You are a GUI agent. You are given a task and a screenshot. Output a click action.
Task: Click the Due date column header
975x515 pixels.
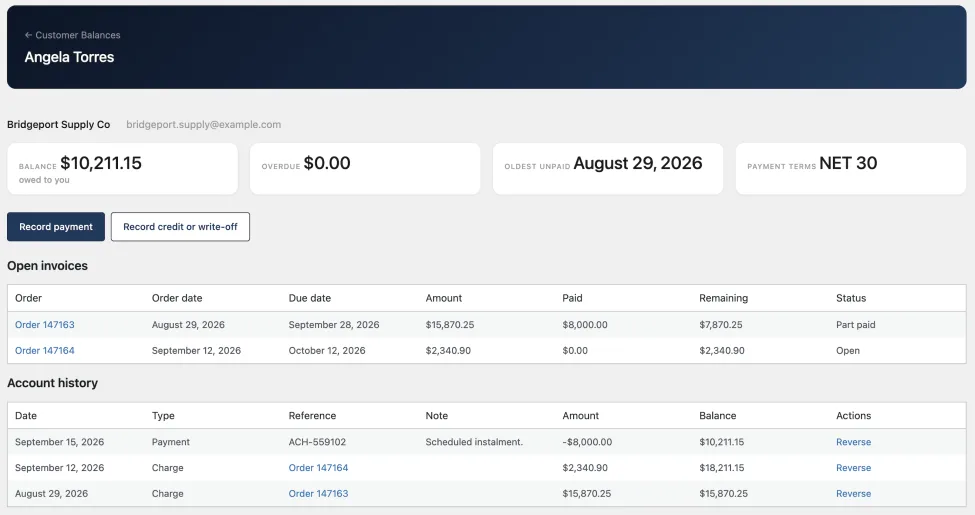(x=310, y=298)
